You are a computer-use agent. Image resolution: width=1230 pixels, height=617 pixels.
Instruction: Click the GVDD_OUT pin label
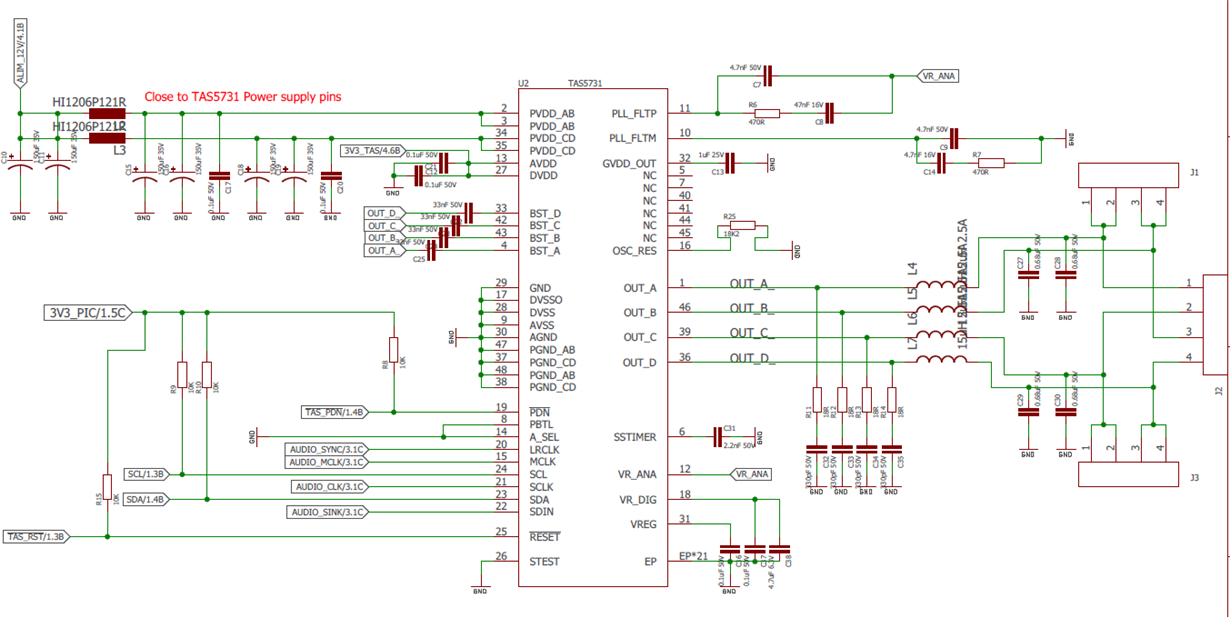pos(630,163)
